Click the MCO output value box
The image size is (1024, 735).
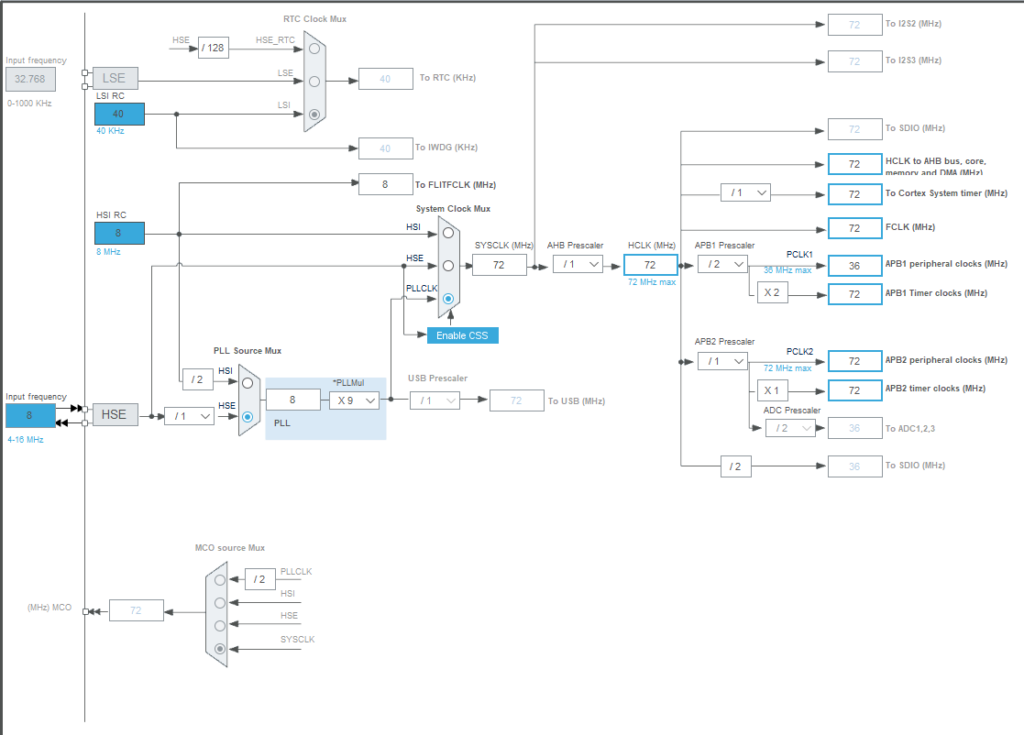tap(136, 611)
